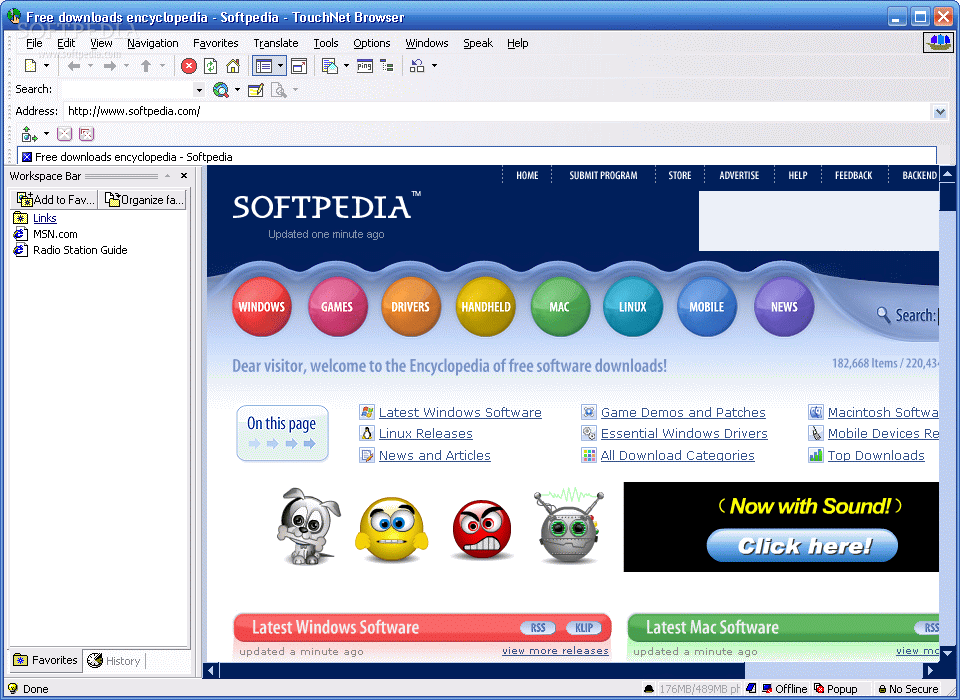The height and width of the screenshot is (700, 960).
Task: Click the light bulb icon beside Done
Action: pos(13,688)
